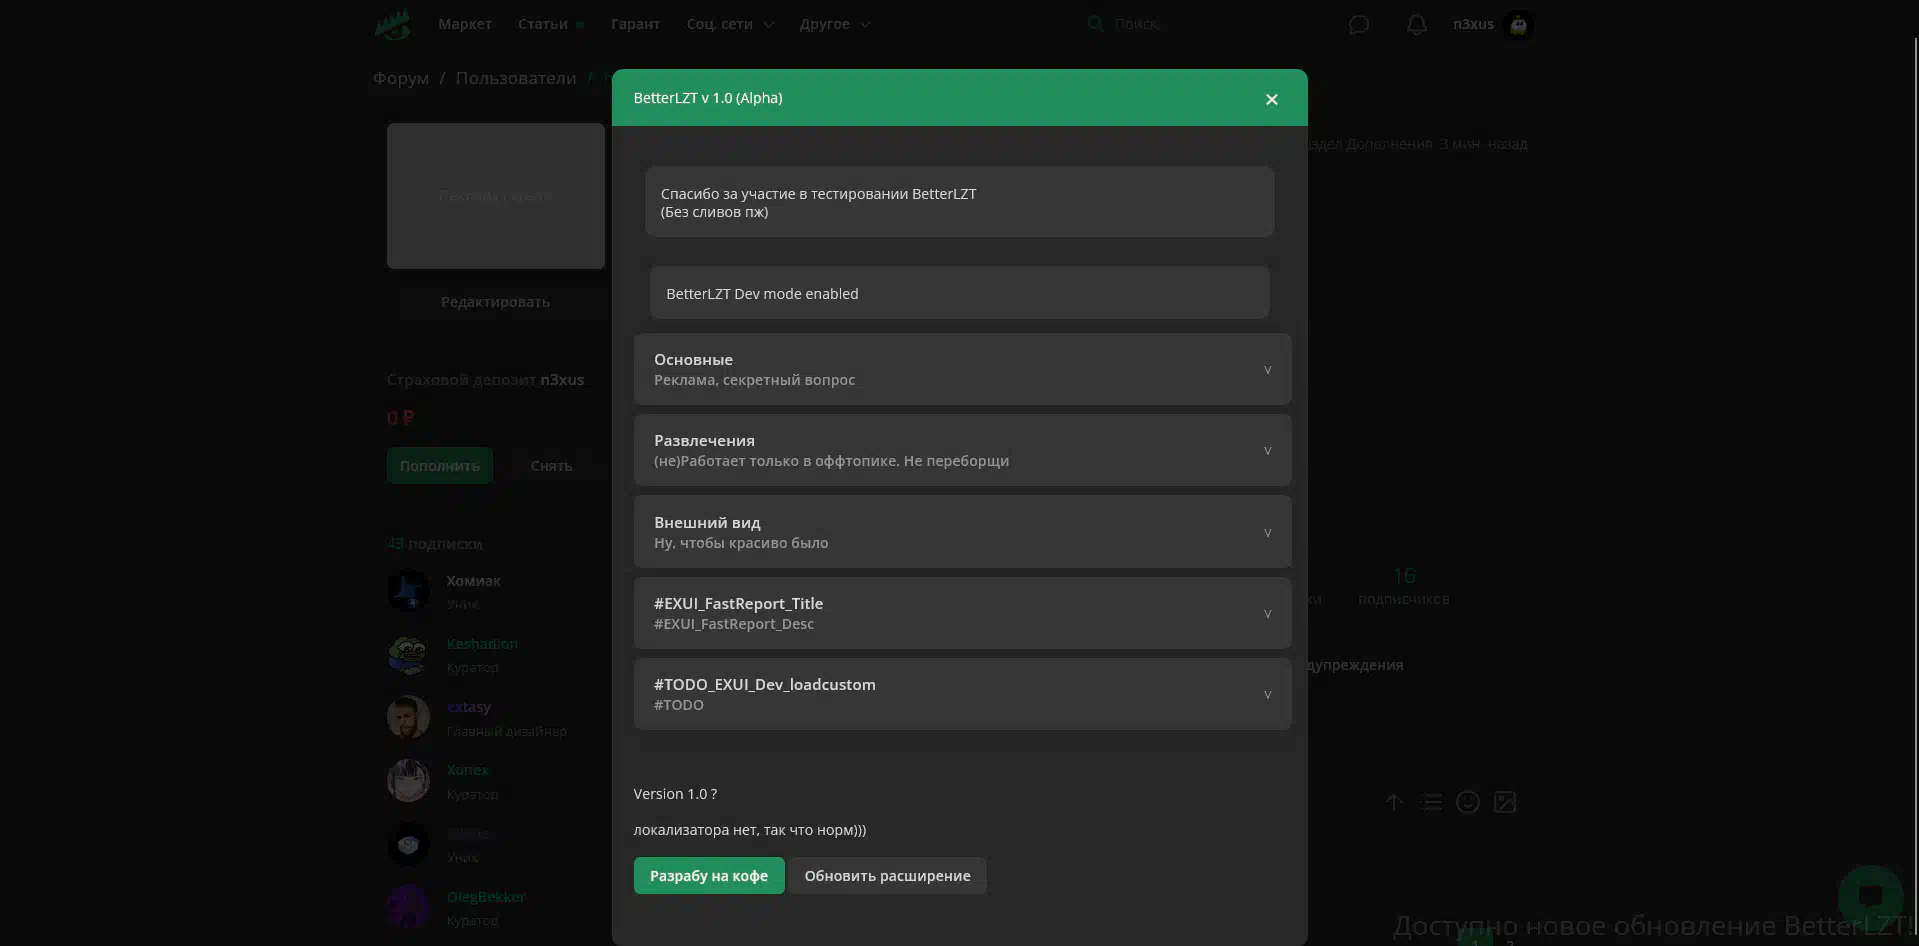Click the Пополнить deposit button
This screenshot has width=1919, height=946.
[x=440, y=466]
